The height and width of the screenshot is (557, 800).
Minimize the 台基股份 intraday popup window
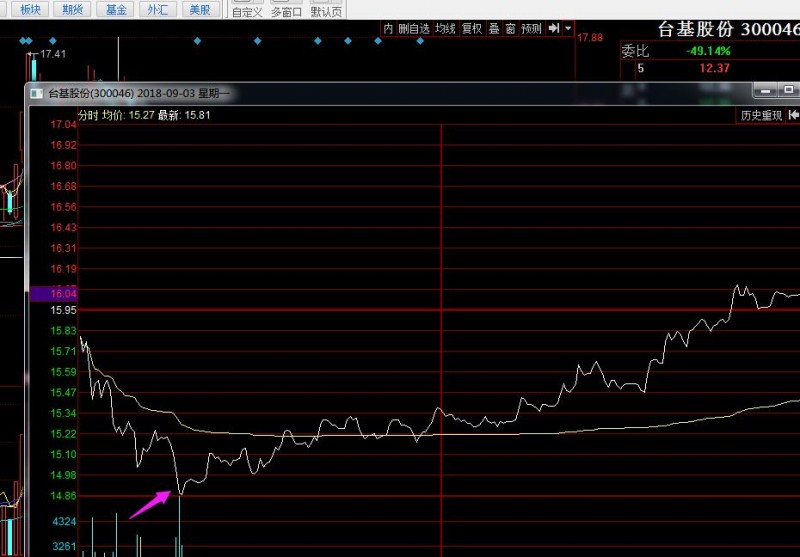click(x=765, y=90)
